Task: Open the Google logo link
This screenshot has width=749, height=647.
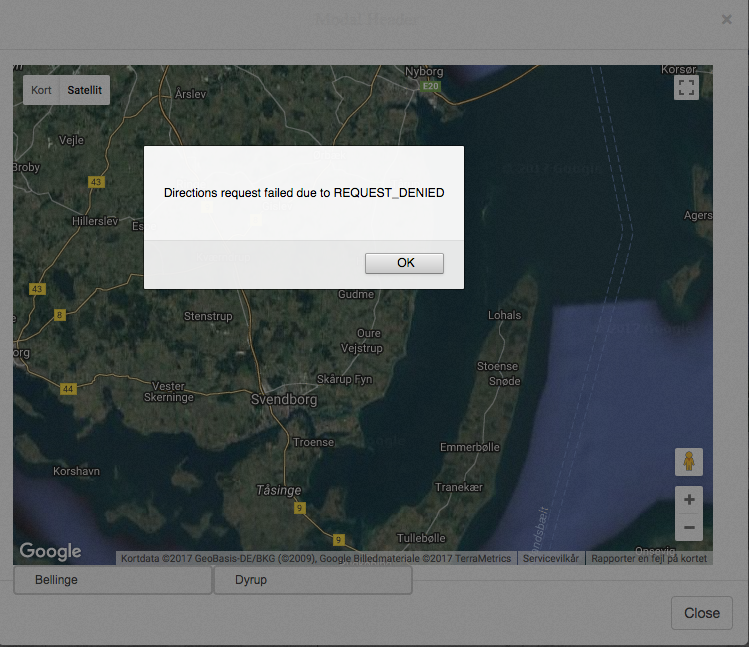Action: coord(50,551)
